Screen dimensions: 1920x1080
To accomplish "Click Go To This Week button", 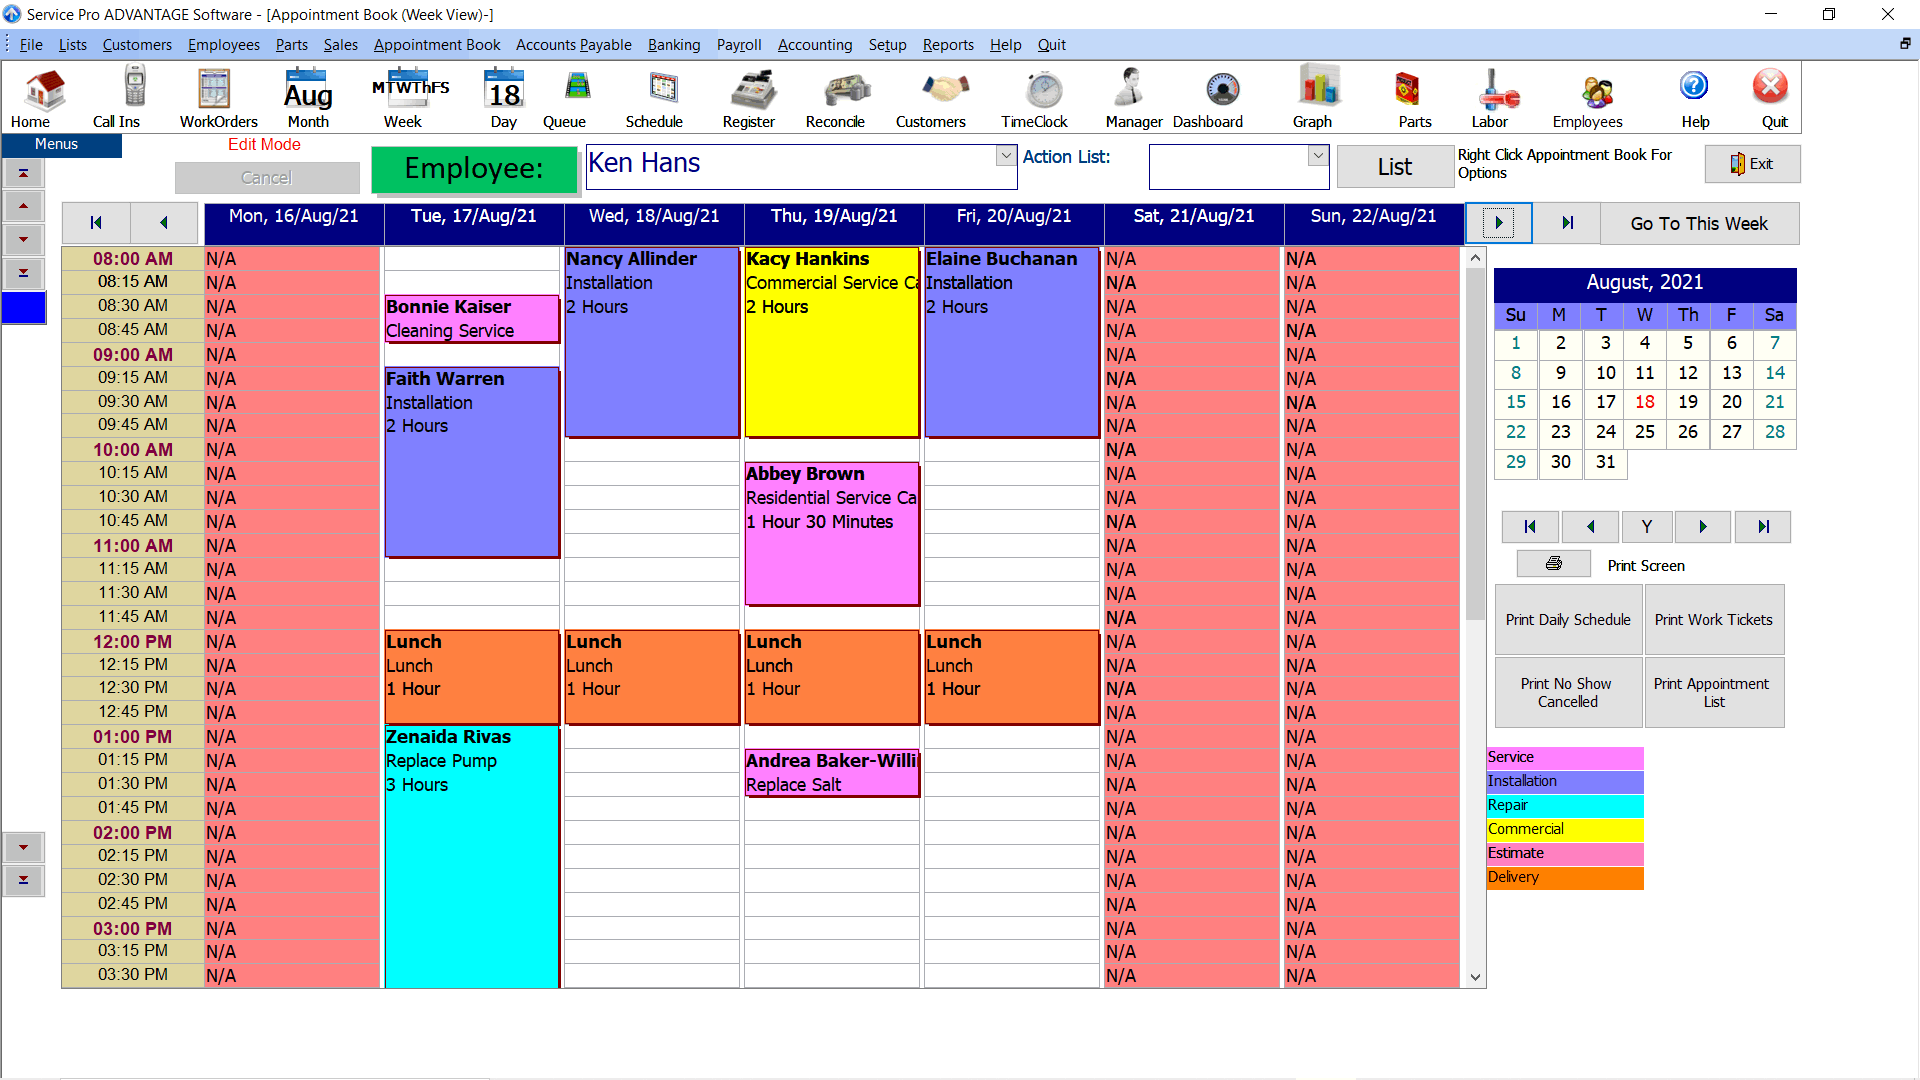I will [1699, 224].
